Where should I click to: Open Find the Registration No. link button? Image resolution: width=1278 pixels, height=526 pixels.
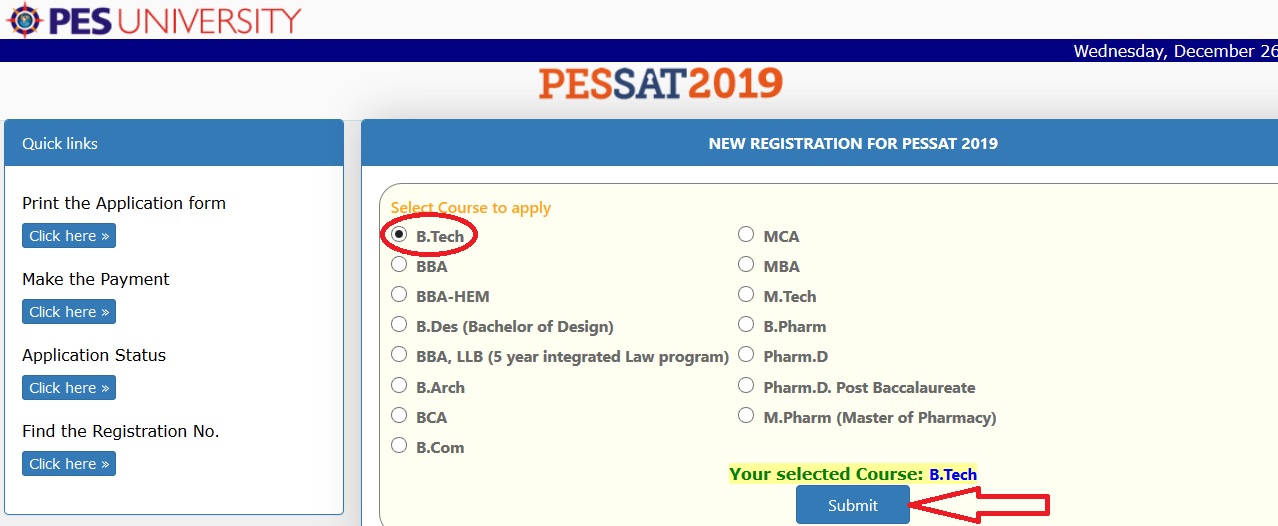tap(69, 464)
